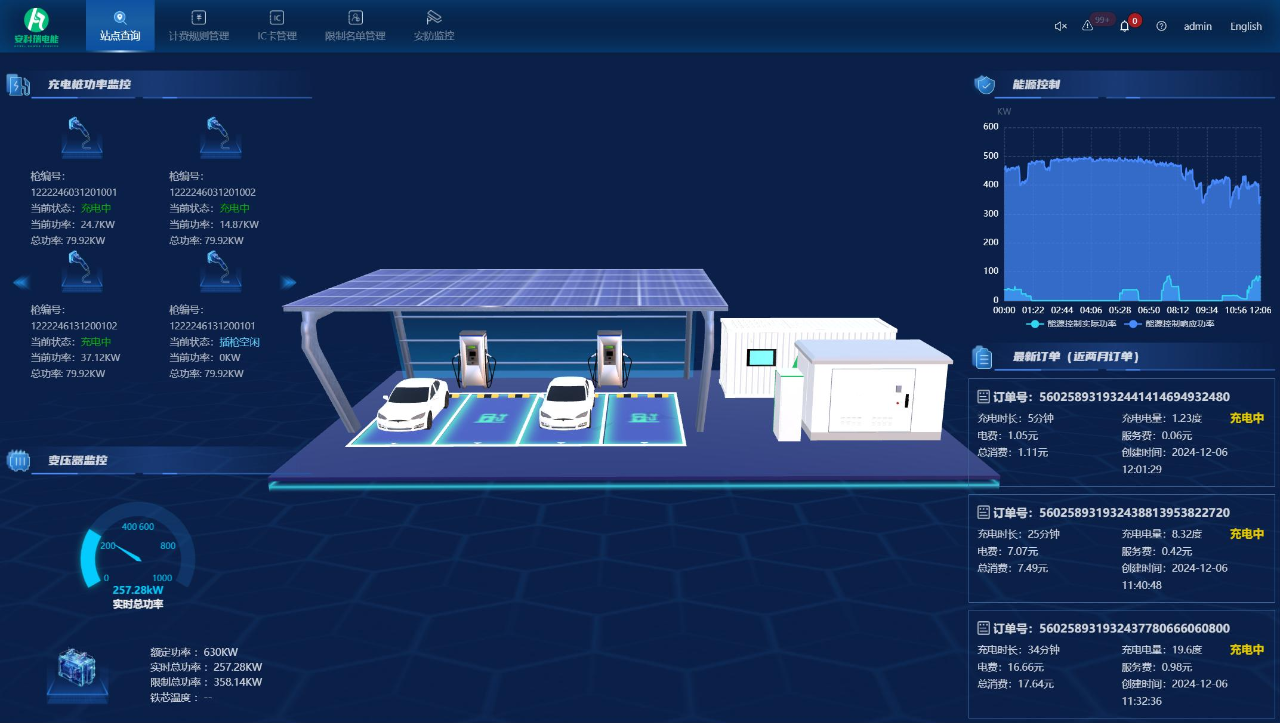The width and height of the screenshot is (1280, 723).
Task: Open the 计费规则管理 tab
Action: (198, 26)
